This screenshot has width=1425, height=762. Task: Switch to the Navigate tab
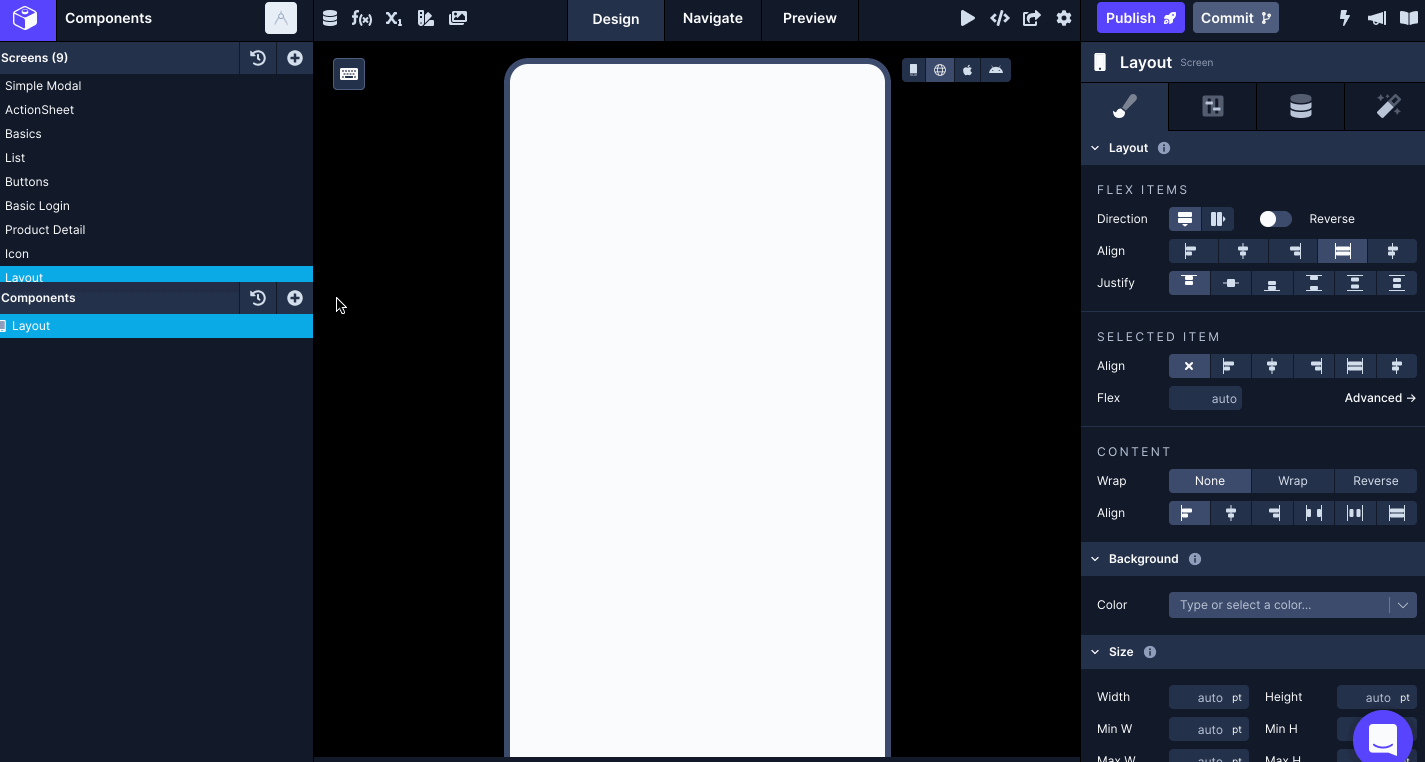click(x=713, y=18)
